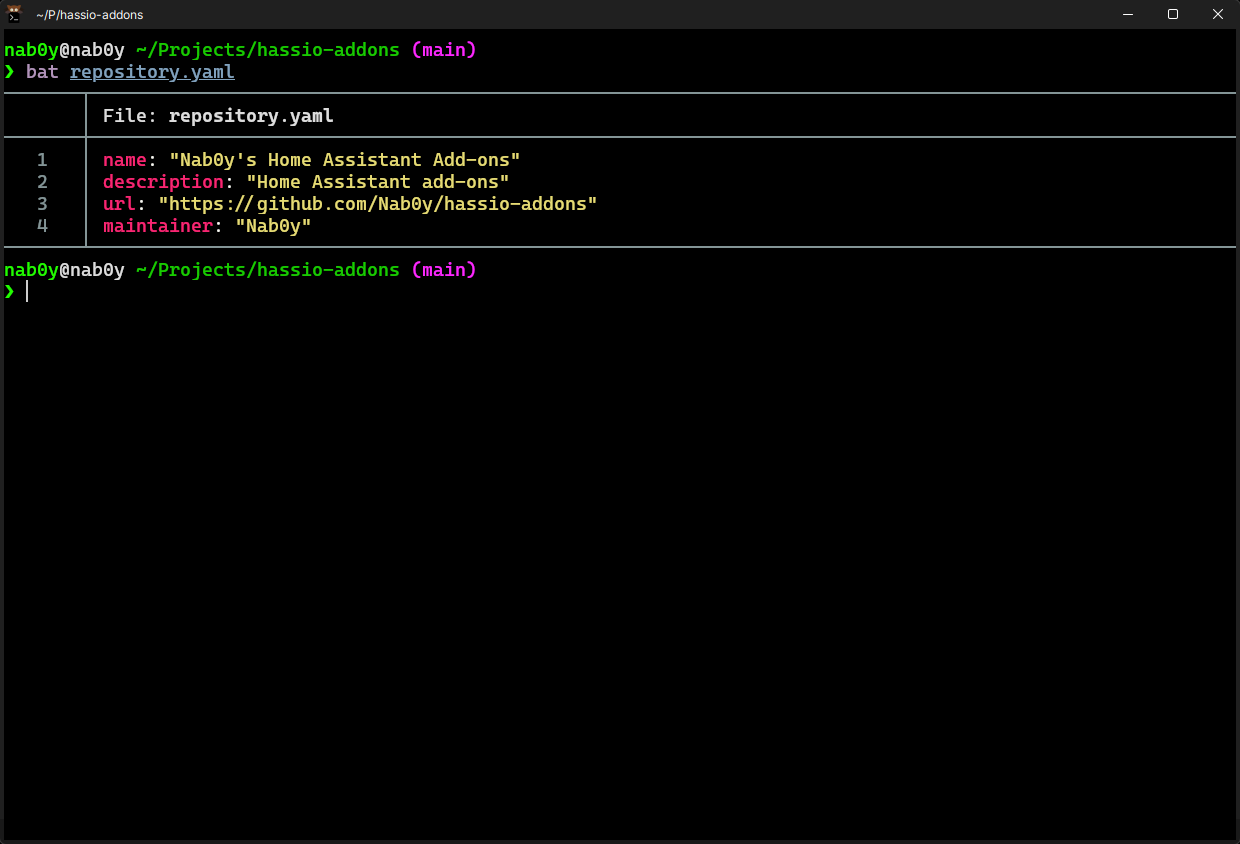Screen dimensions: 1240x844
Task: Click the first prompt's "(main)" branch indicator
Action: coord(444,50)
